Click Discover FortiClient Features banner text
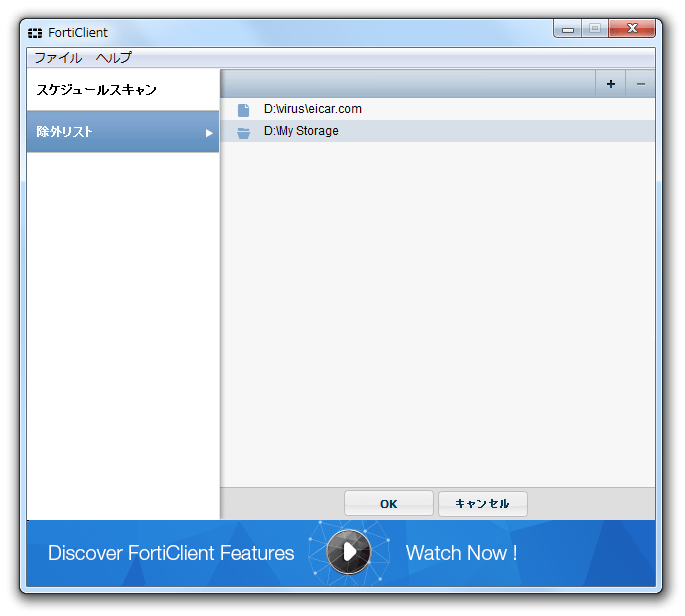The image size is (685, 616). pyautogui.click(x=171, y=553)
